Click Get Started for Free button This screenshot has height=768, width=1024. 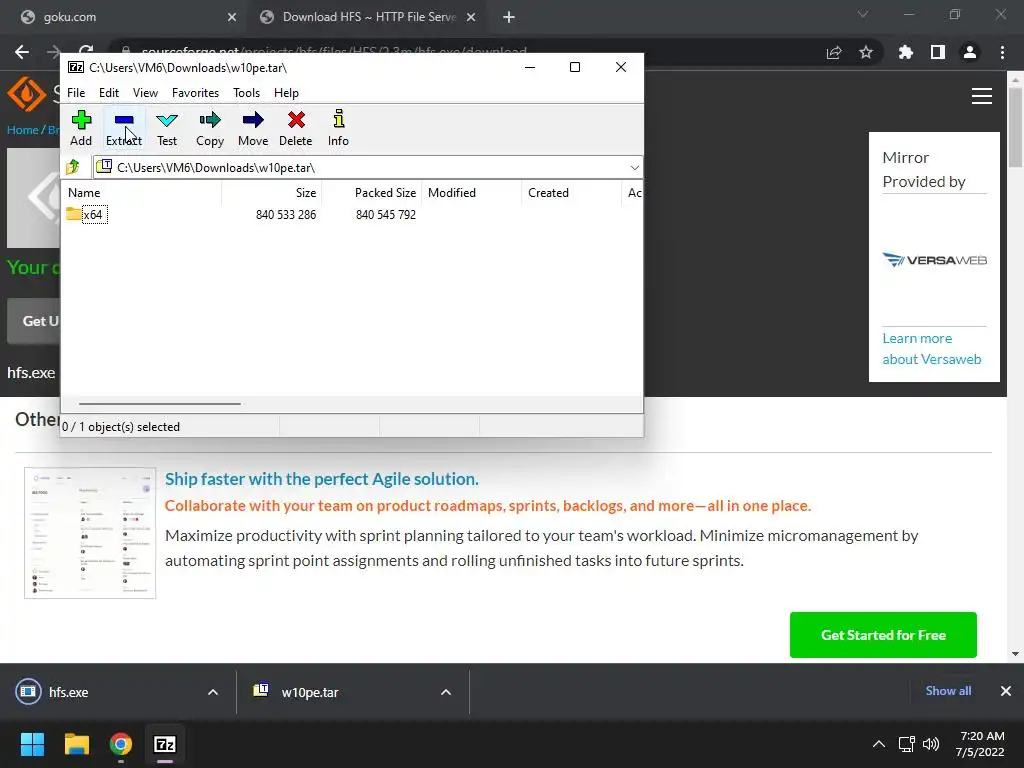pyautogui.click(x=883, y=635)
